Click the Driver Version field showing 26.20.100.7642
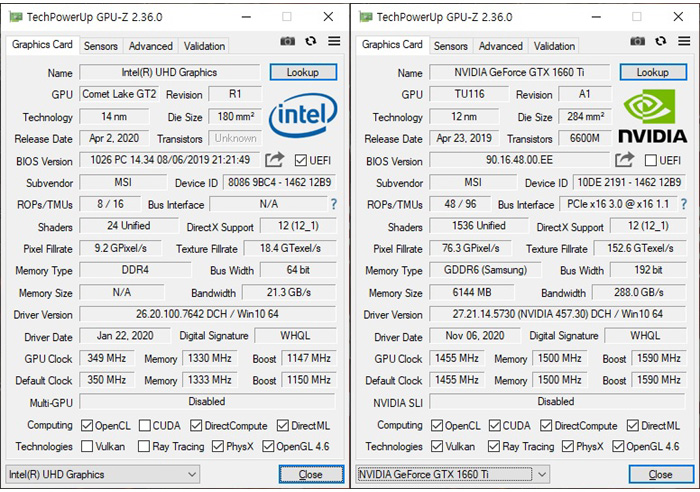The width and height of the screenshot is (700, 492). 208,314
